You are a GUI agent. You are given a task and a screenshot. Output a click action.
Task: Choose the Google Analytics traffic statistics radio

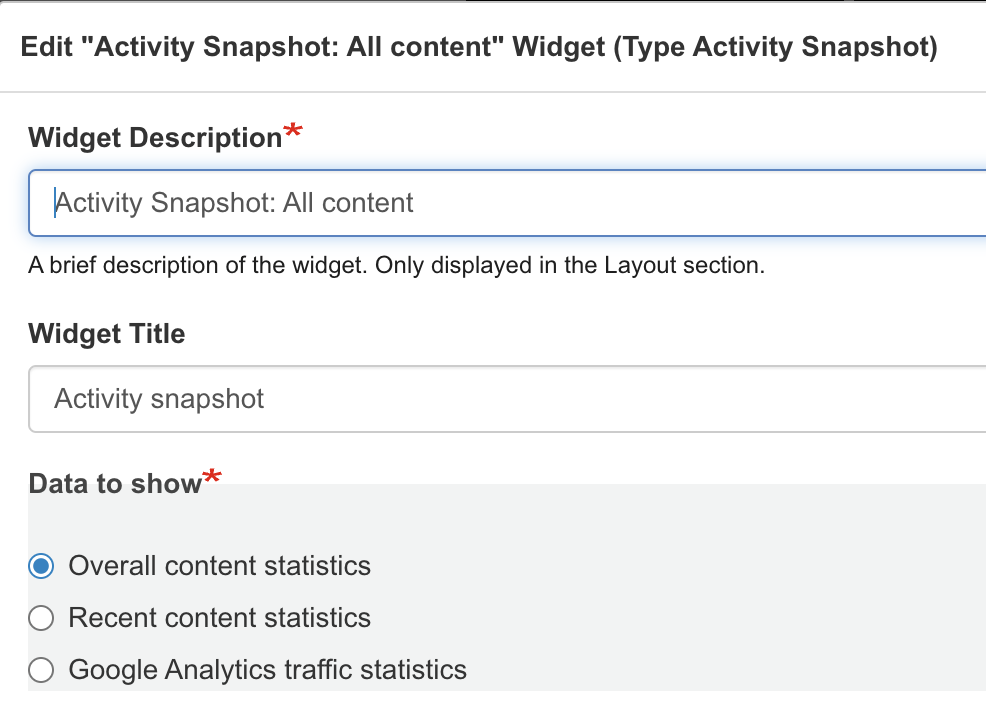click(x=41, y=669)
